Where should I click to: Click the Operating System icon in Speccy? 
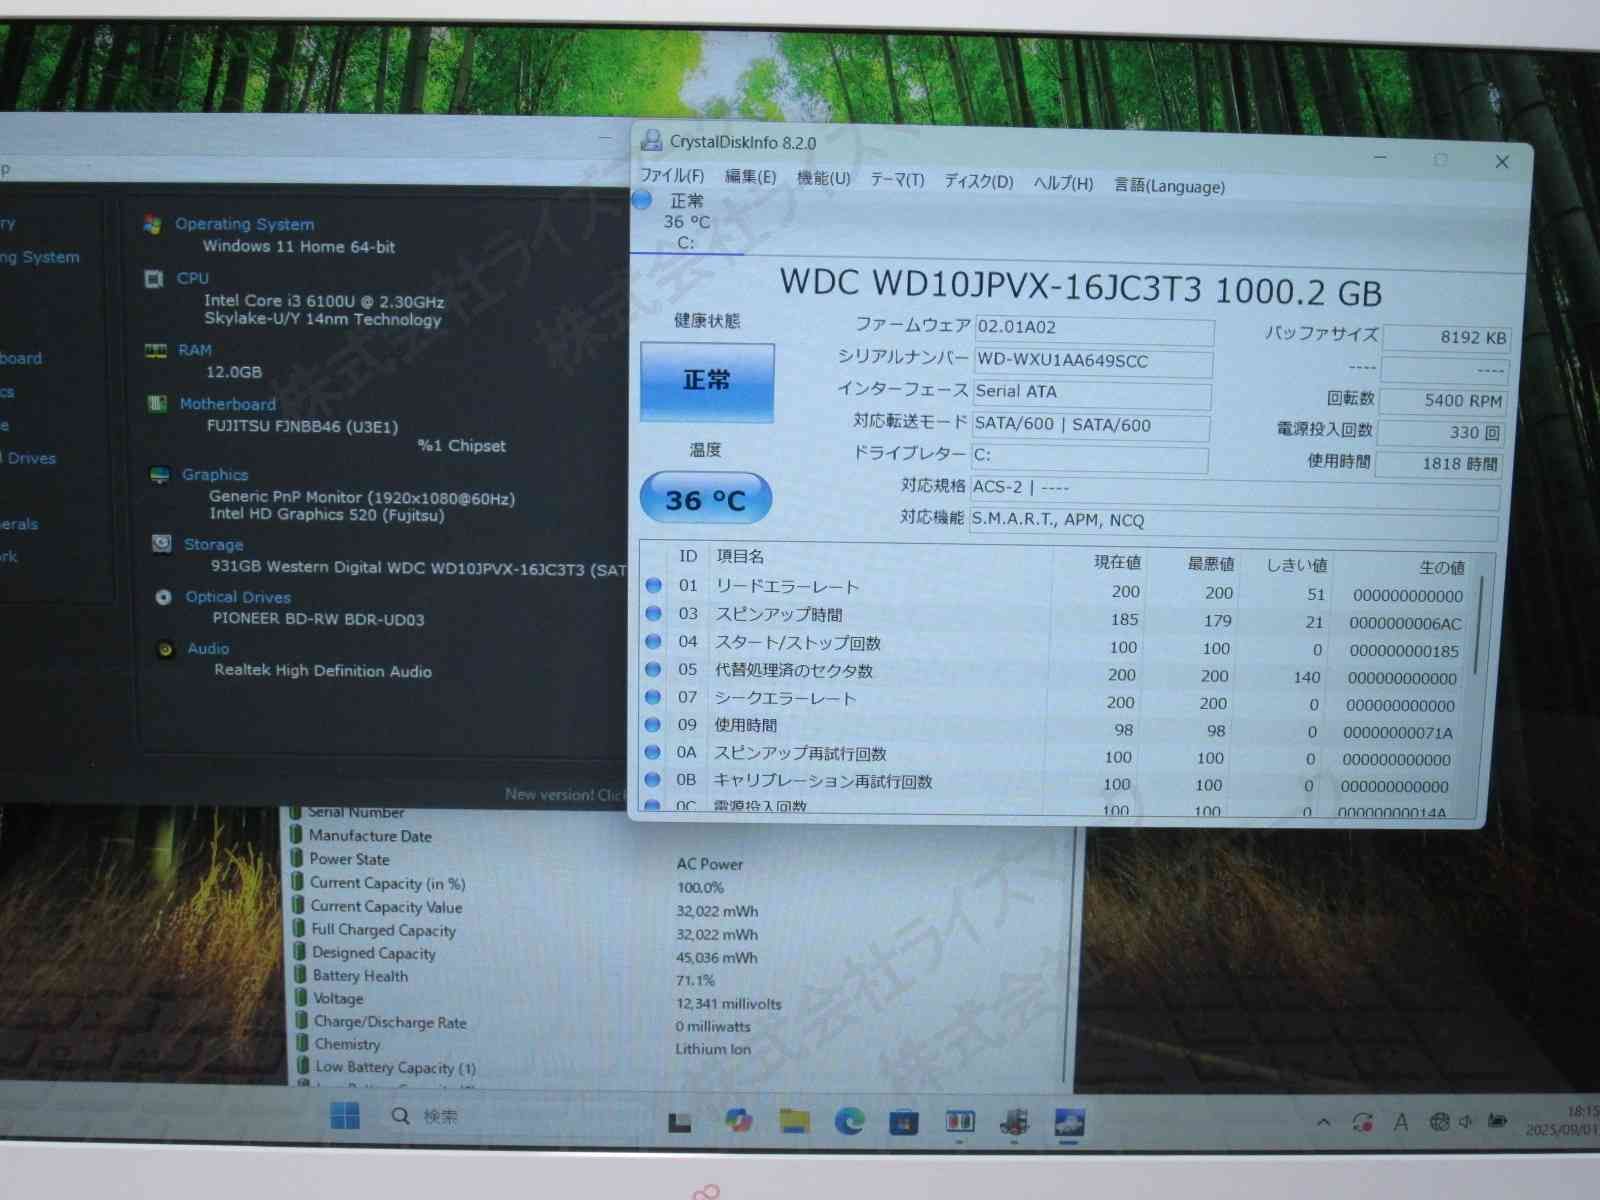153,224
